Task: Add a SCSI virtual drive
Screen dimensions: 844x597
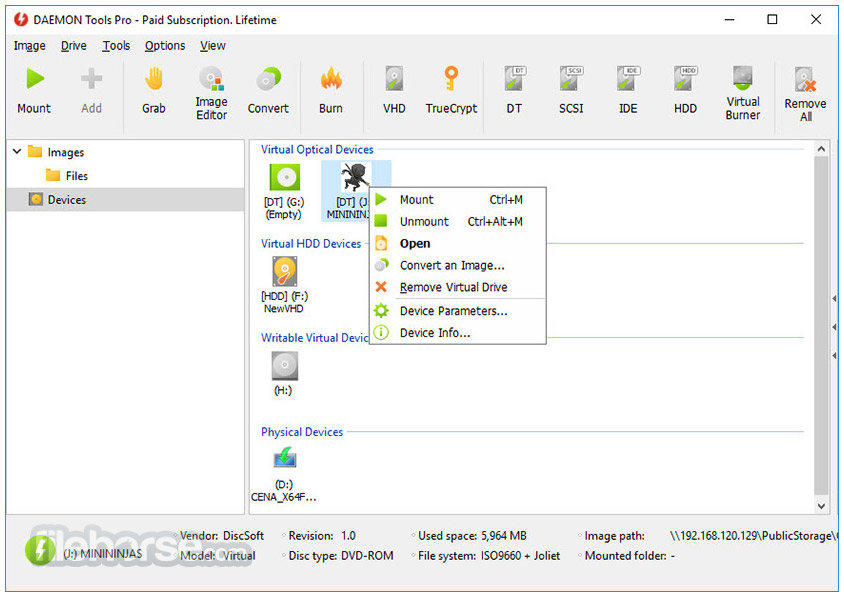Action: pyautogui.click(x=571, y=79)
